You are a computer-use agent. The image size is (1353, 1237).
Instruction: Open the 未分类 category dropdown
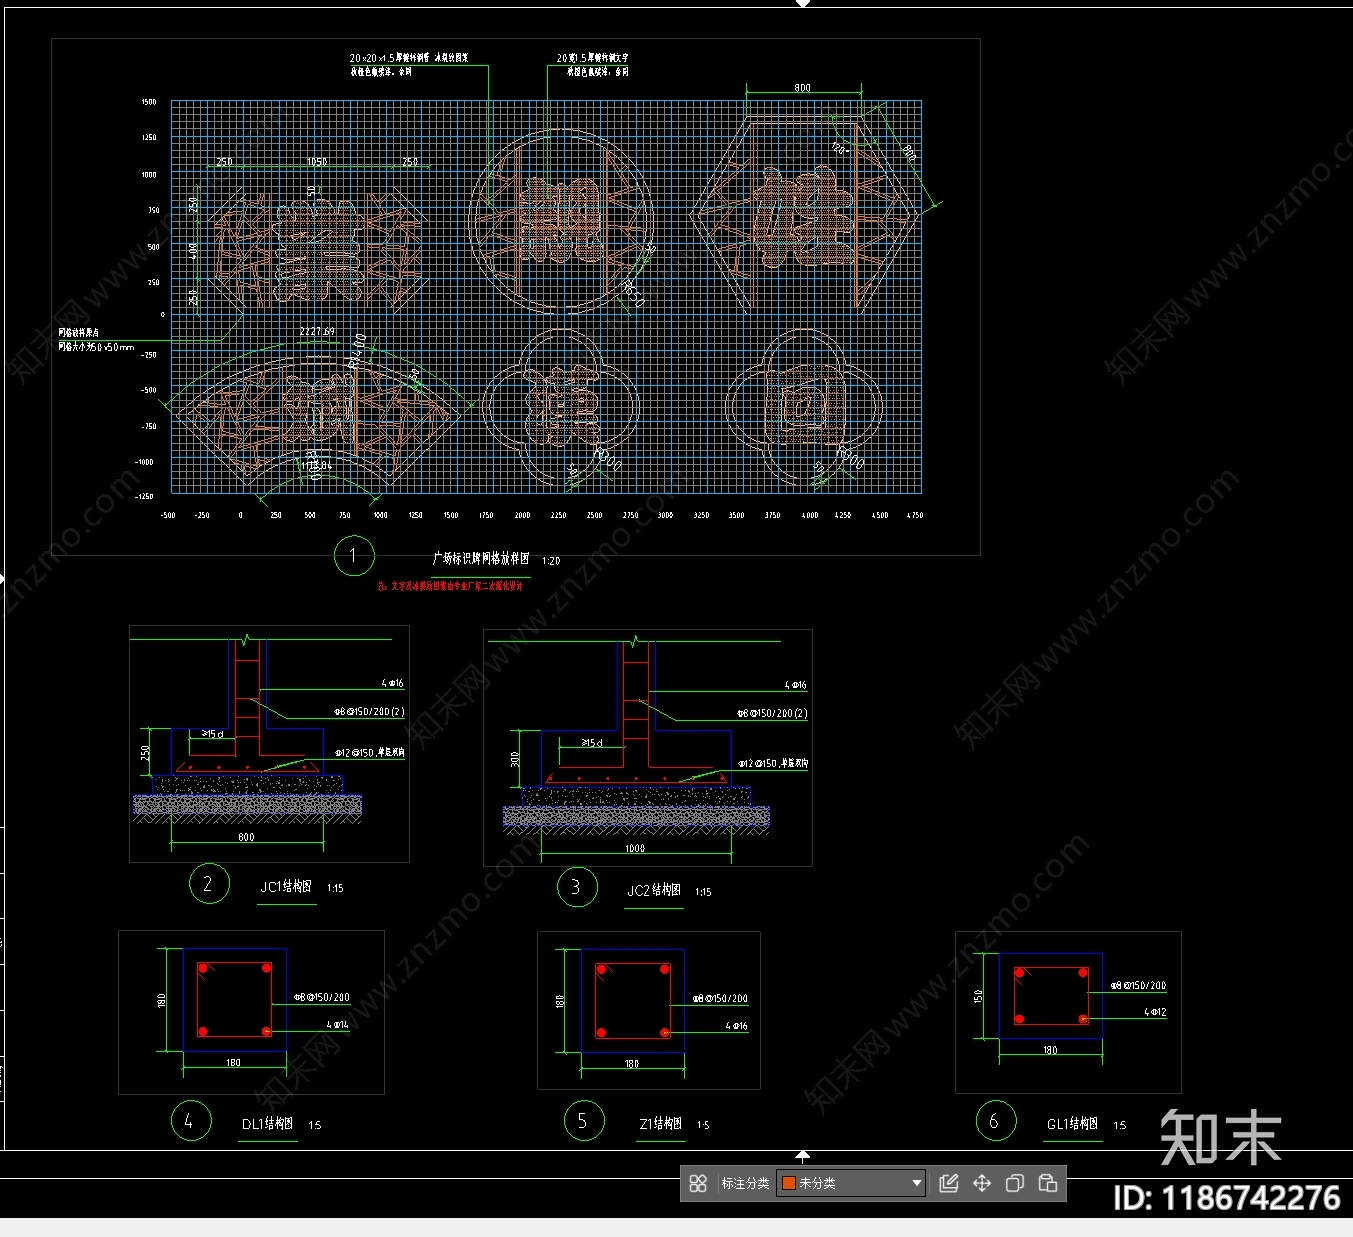[x=851, y=1183]
